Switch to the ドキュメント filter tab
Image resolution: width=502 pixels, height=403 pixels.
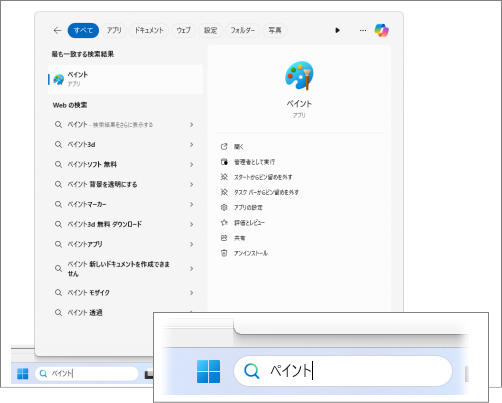149,30
